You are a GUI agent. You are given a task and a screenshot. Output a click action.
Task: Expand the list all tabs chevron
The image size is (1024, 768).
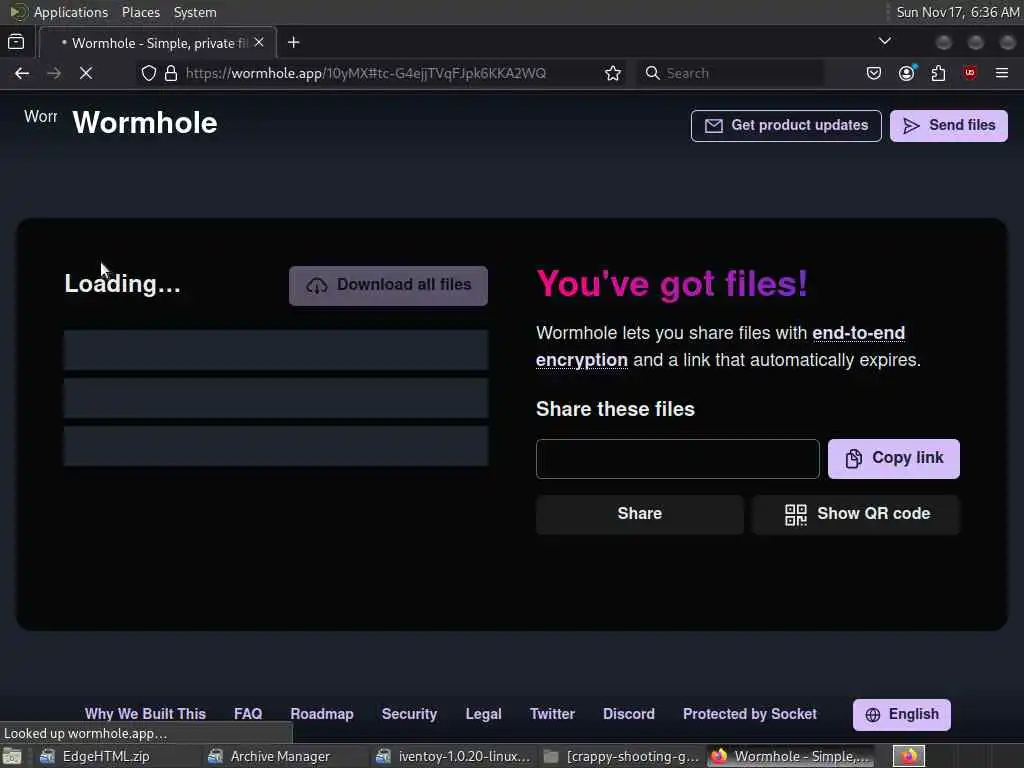tap(885, 41)
